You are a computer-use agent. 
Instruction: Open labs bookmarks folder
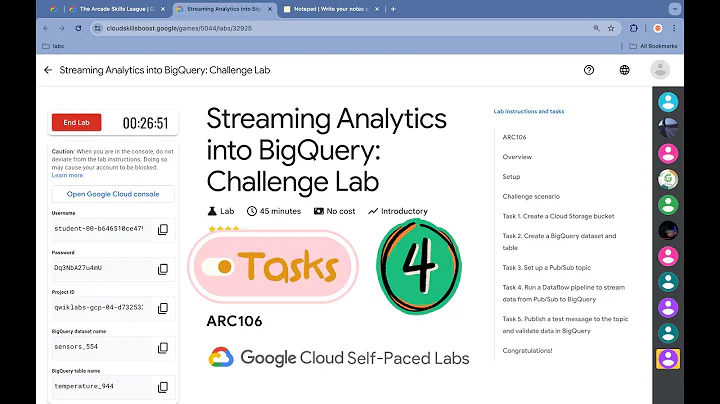[53, 46]
